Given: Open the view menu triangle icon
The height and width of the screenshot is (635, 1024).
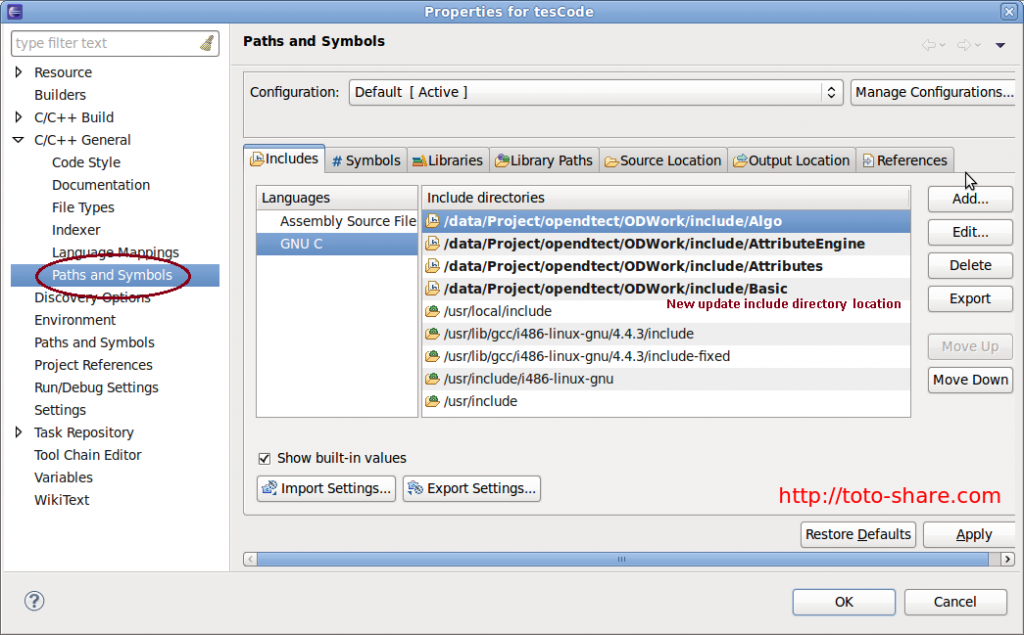Looking at the screenshot, I should tap(1000, 45).
